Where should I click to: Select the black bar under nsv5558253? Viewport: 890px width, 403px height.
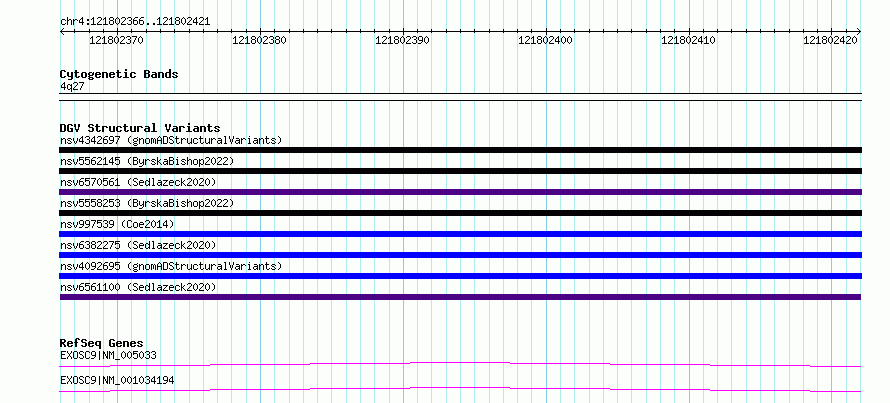[x=460, y=213]
